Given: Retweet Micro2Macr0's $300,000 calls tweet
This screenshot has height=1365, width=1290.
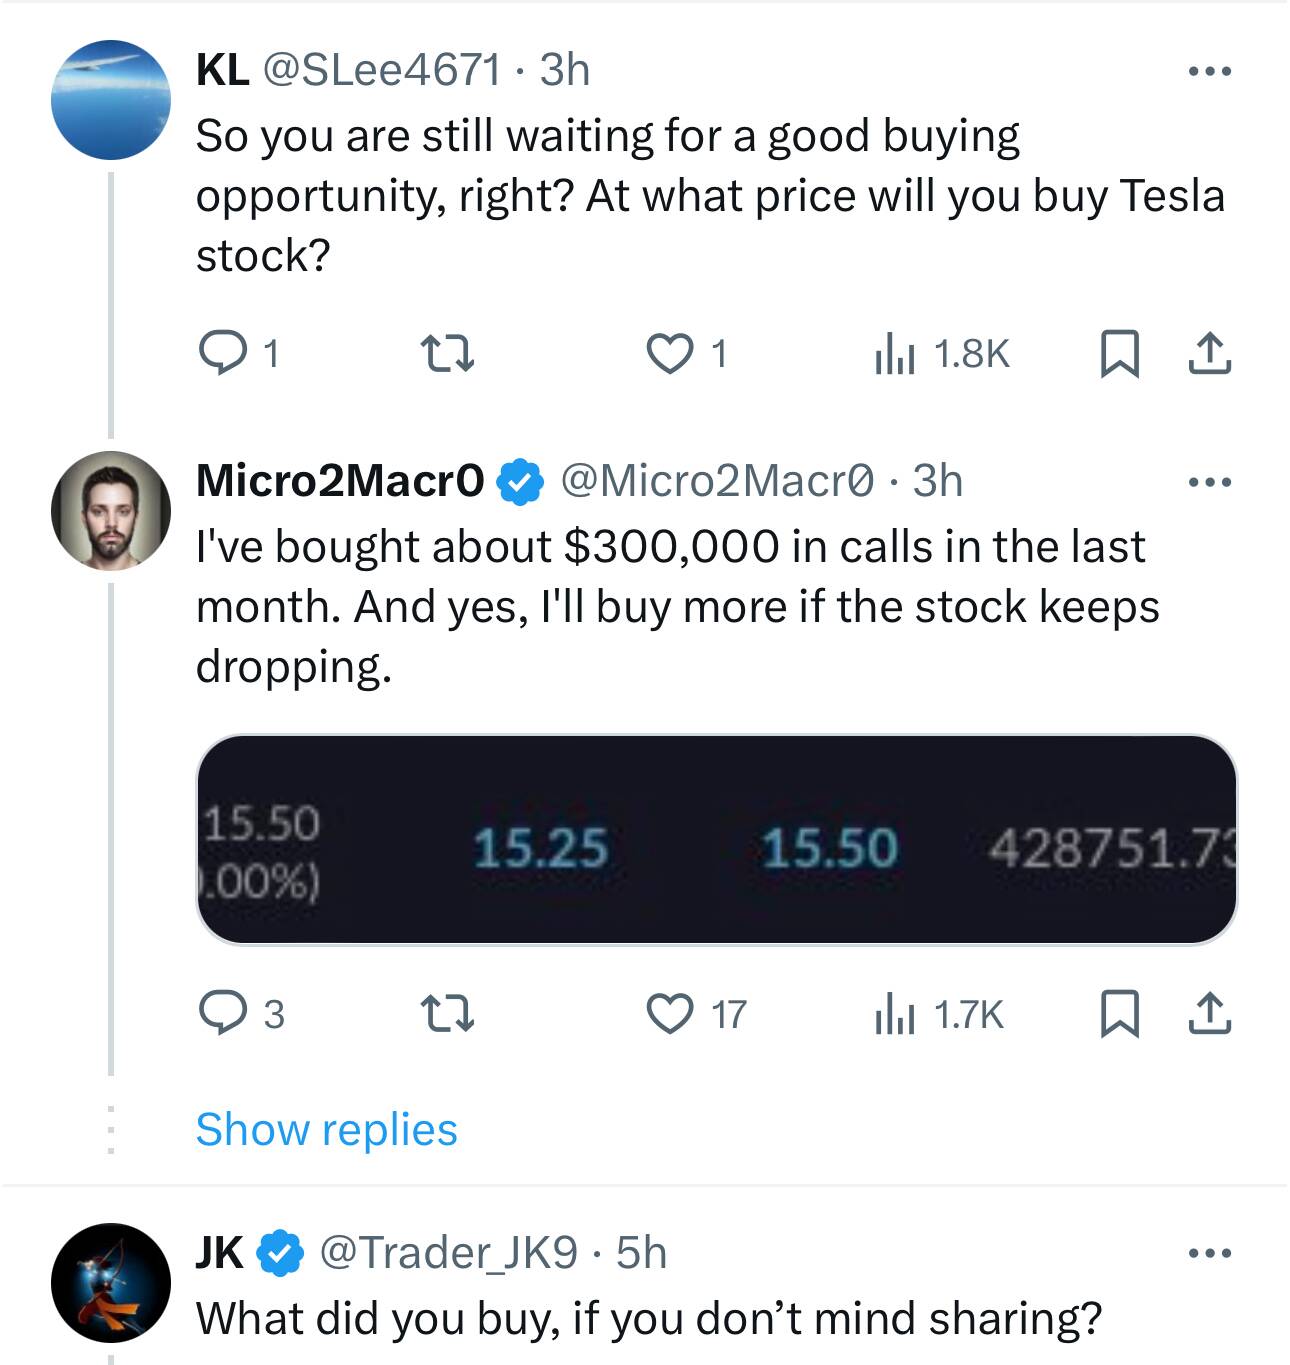Looking at the screenshot, I should (445, 1014).
